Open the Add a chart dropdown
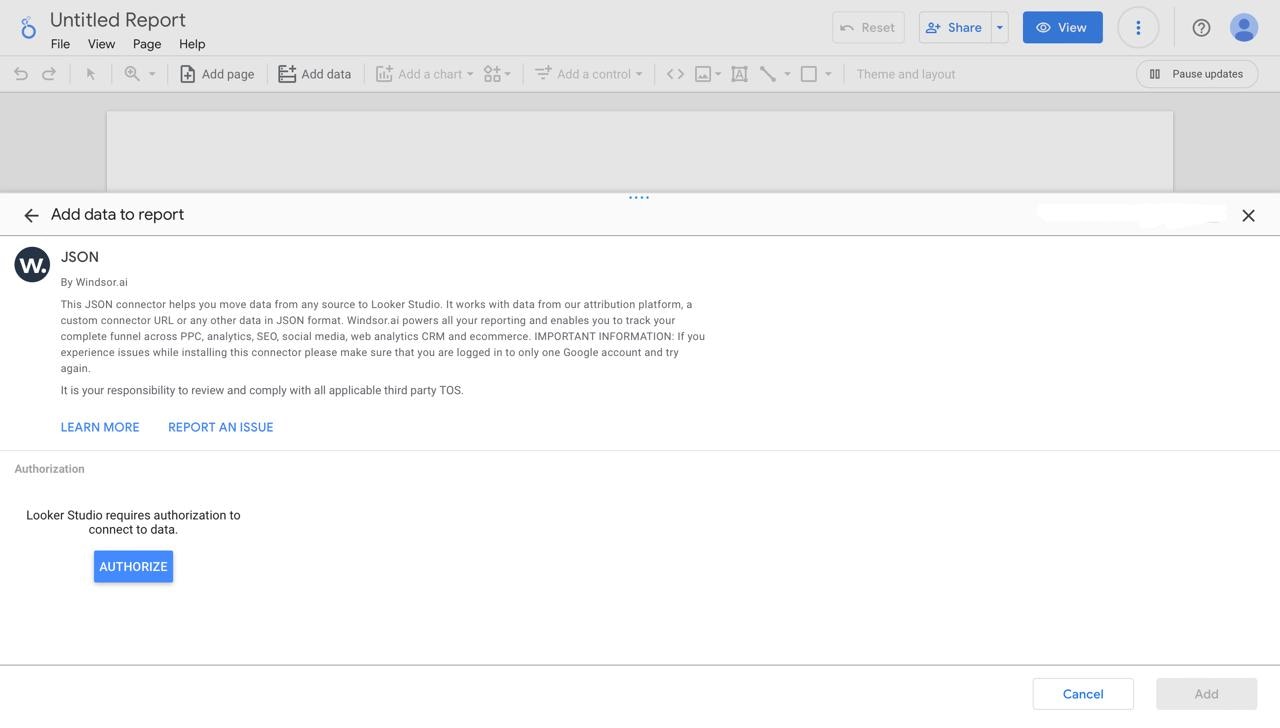Image resolution: width=1280 pixels, height=728 pixels. coord(424,74)
